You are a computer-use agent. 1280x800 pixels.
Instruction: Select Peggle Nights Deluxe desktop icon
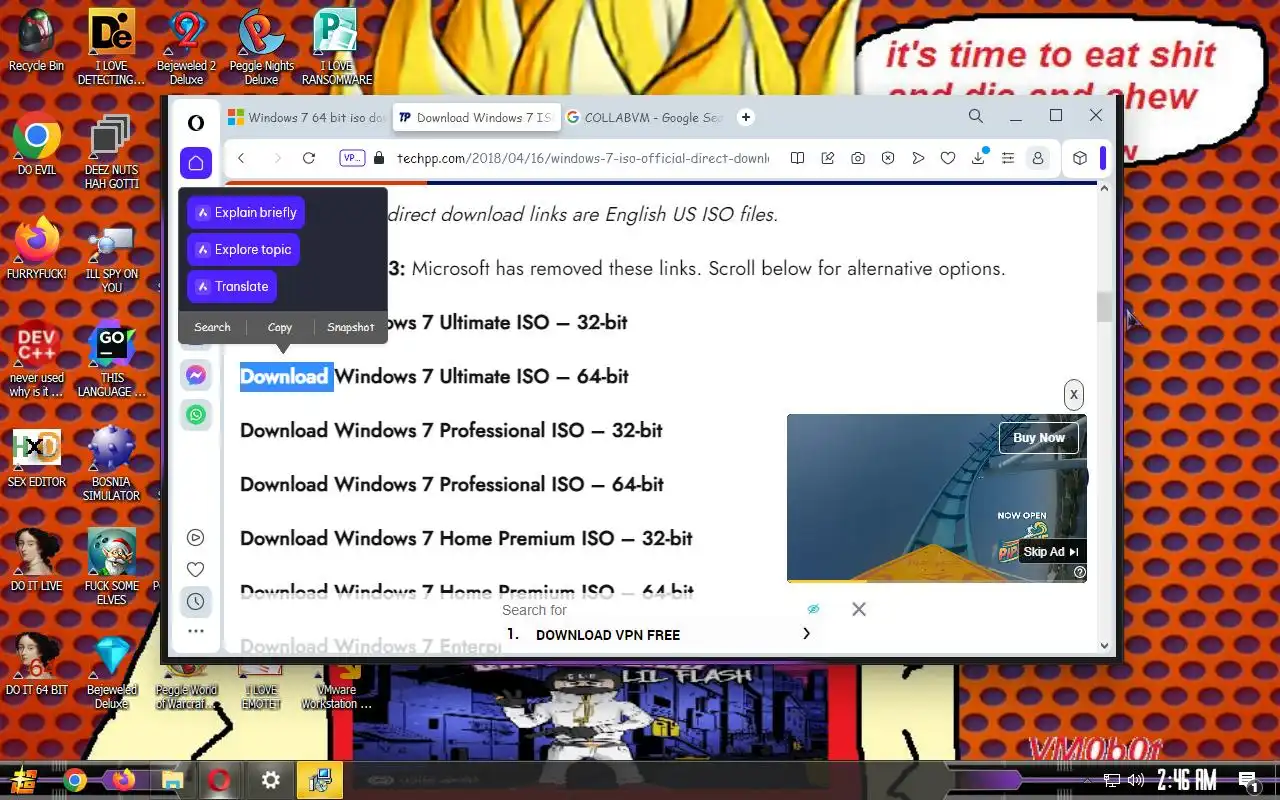click(261, 48)
